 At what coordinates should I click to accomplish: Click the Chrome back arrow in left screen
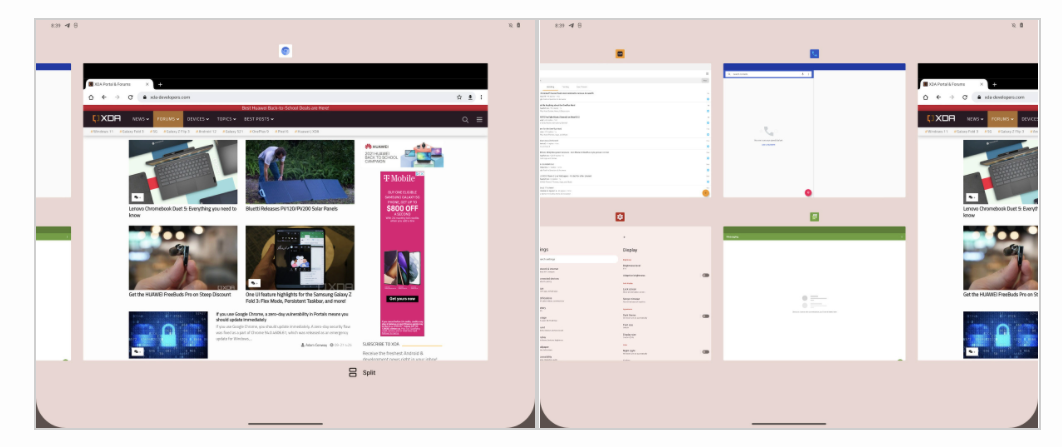click(104, 97)
